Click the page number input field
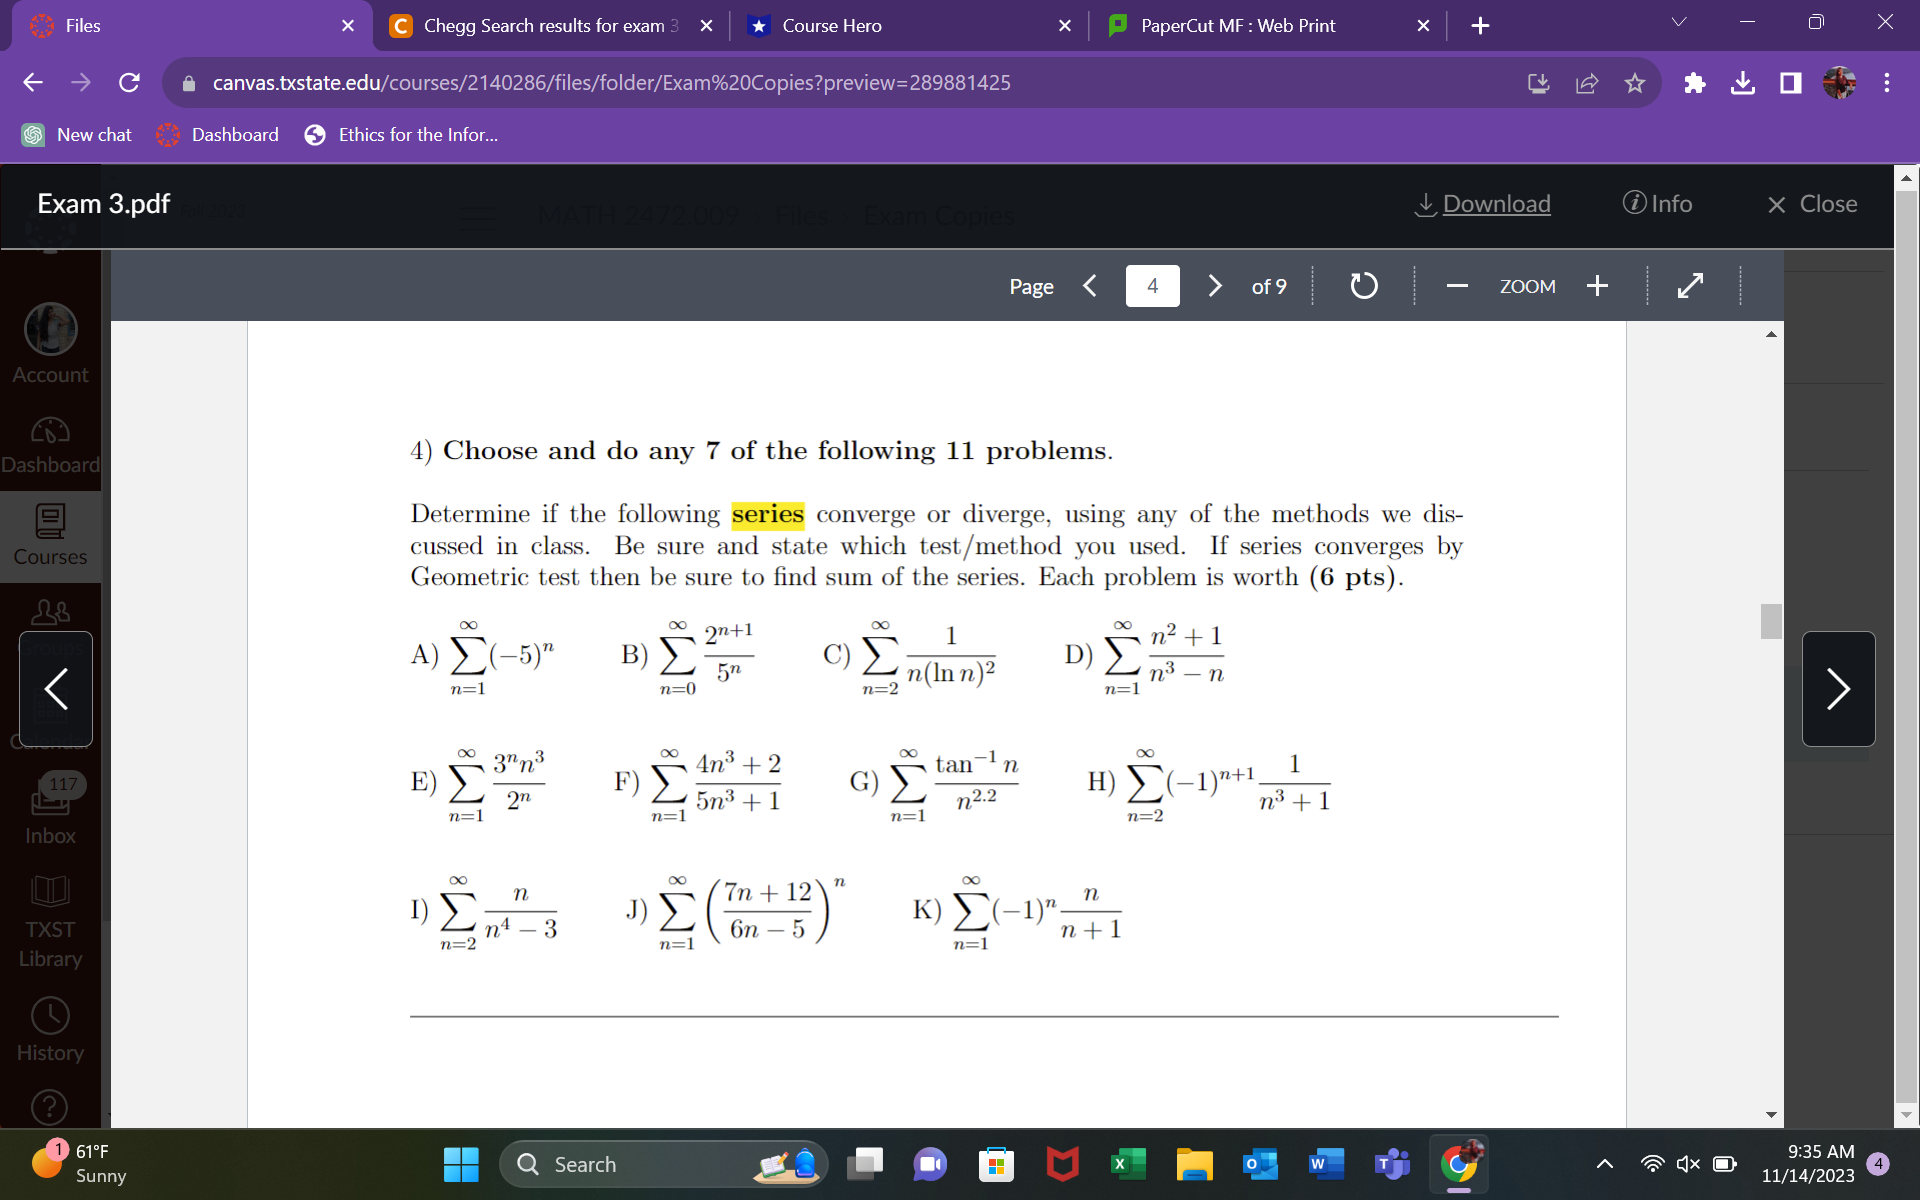 [x=1152, y=286]
